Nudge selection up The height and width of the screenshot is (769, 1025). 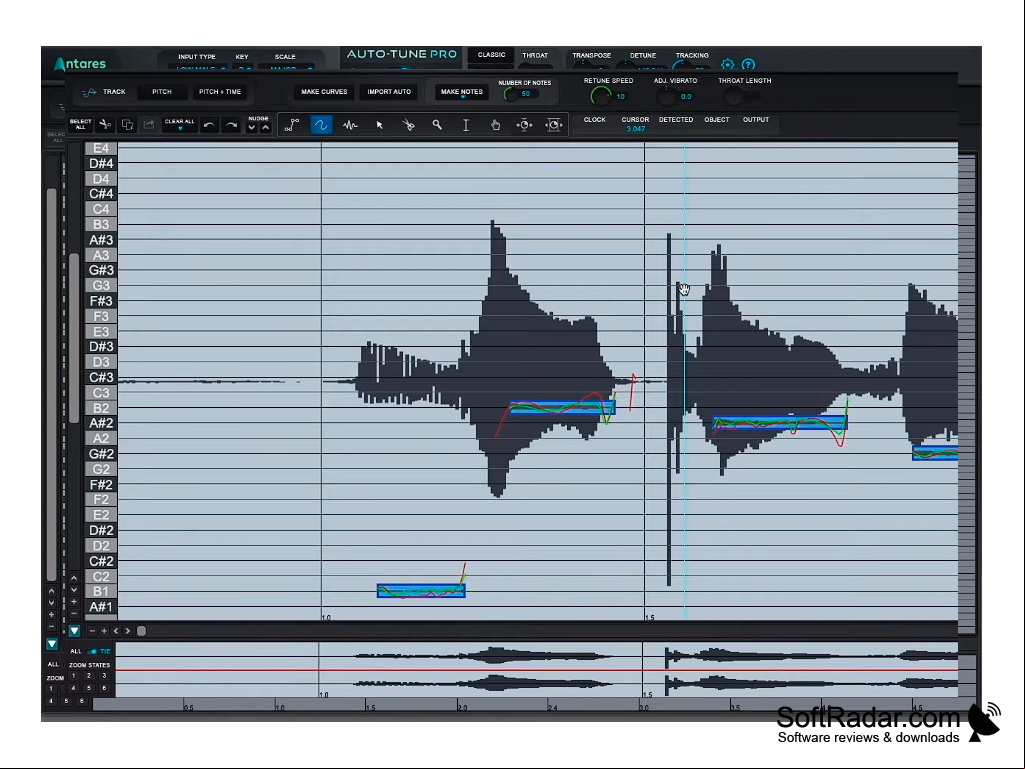[x=265, y=128]
